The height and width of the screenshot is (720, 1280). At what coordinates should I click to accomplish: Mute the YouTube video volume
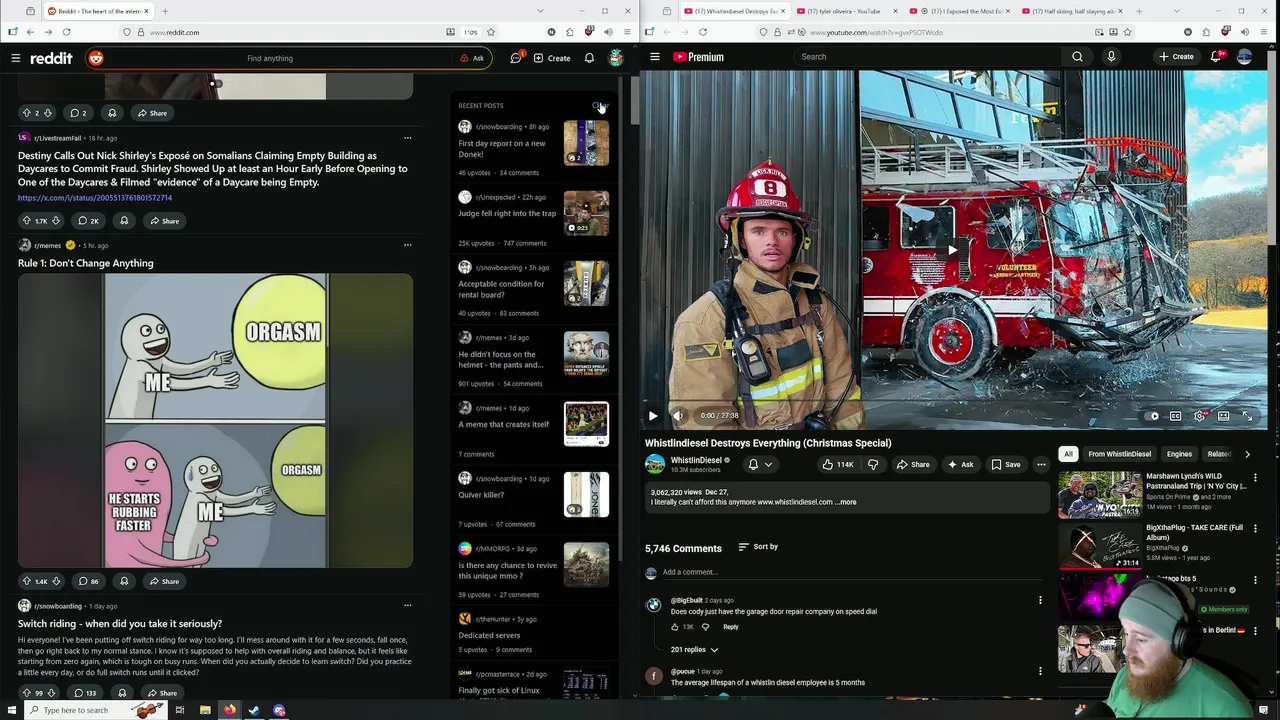tap(678, 416)
